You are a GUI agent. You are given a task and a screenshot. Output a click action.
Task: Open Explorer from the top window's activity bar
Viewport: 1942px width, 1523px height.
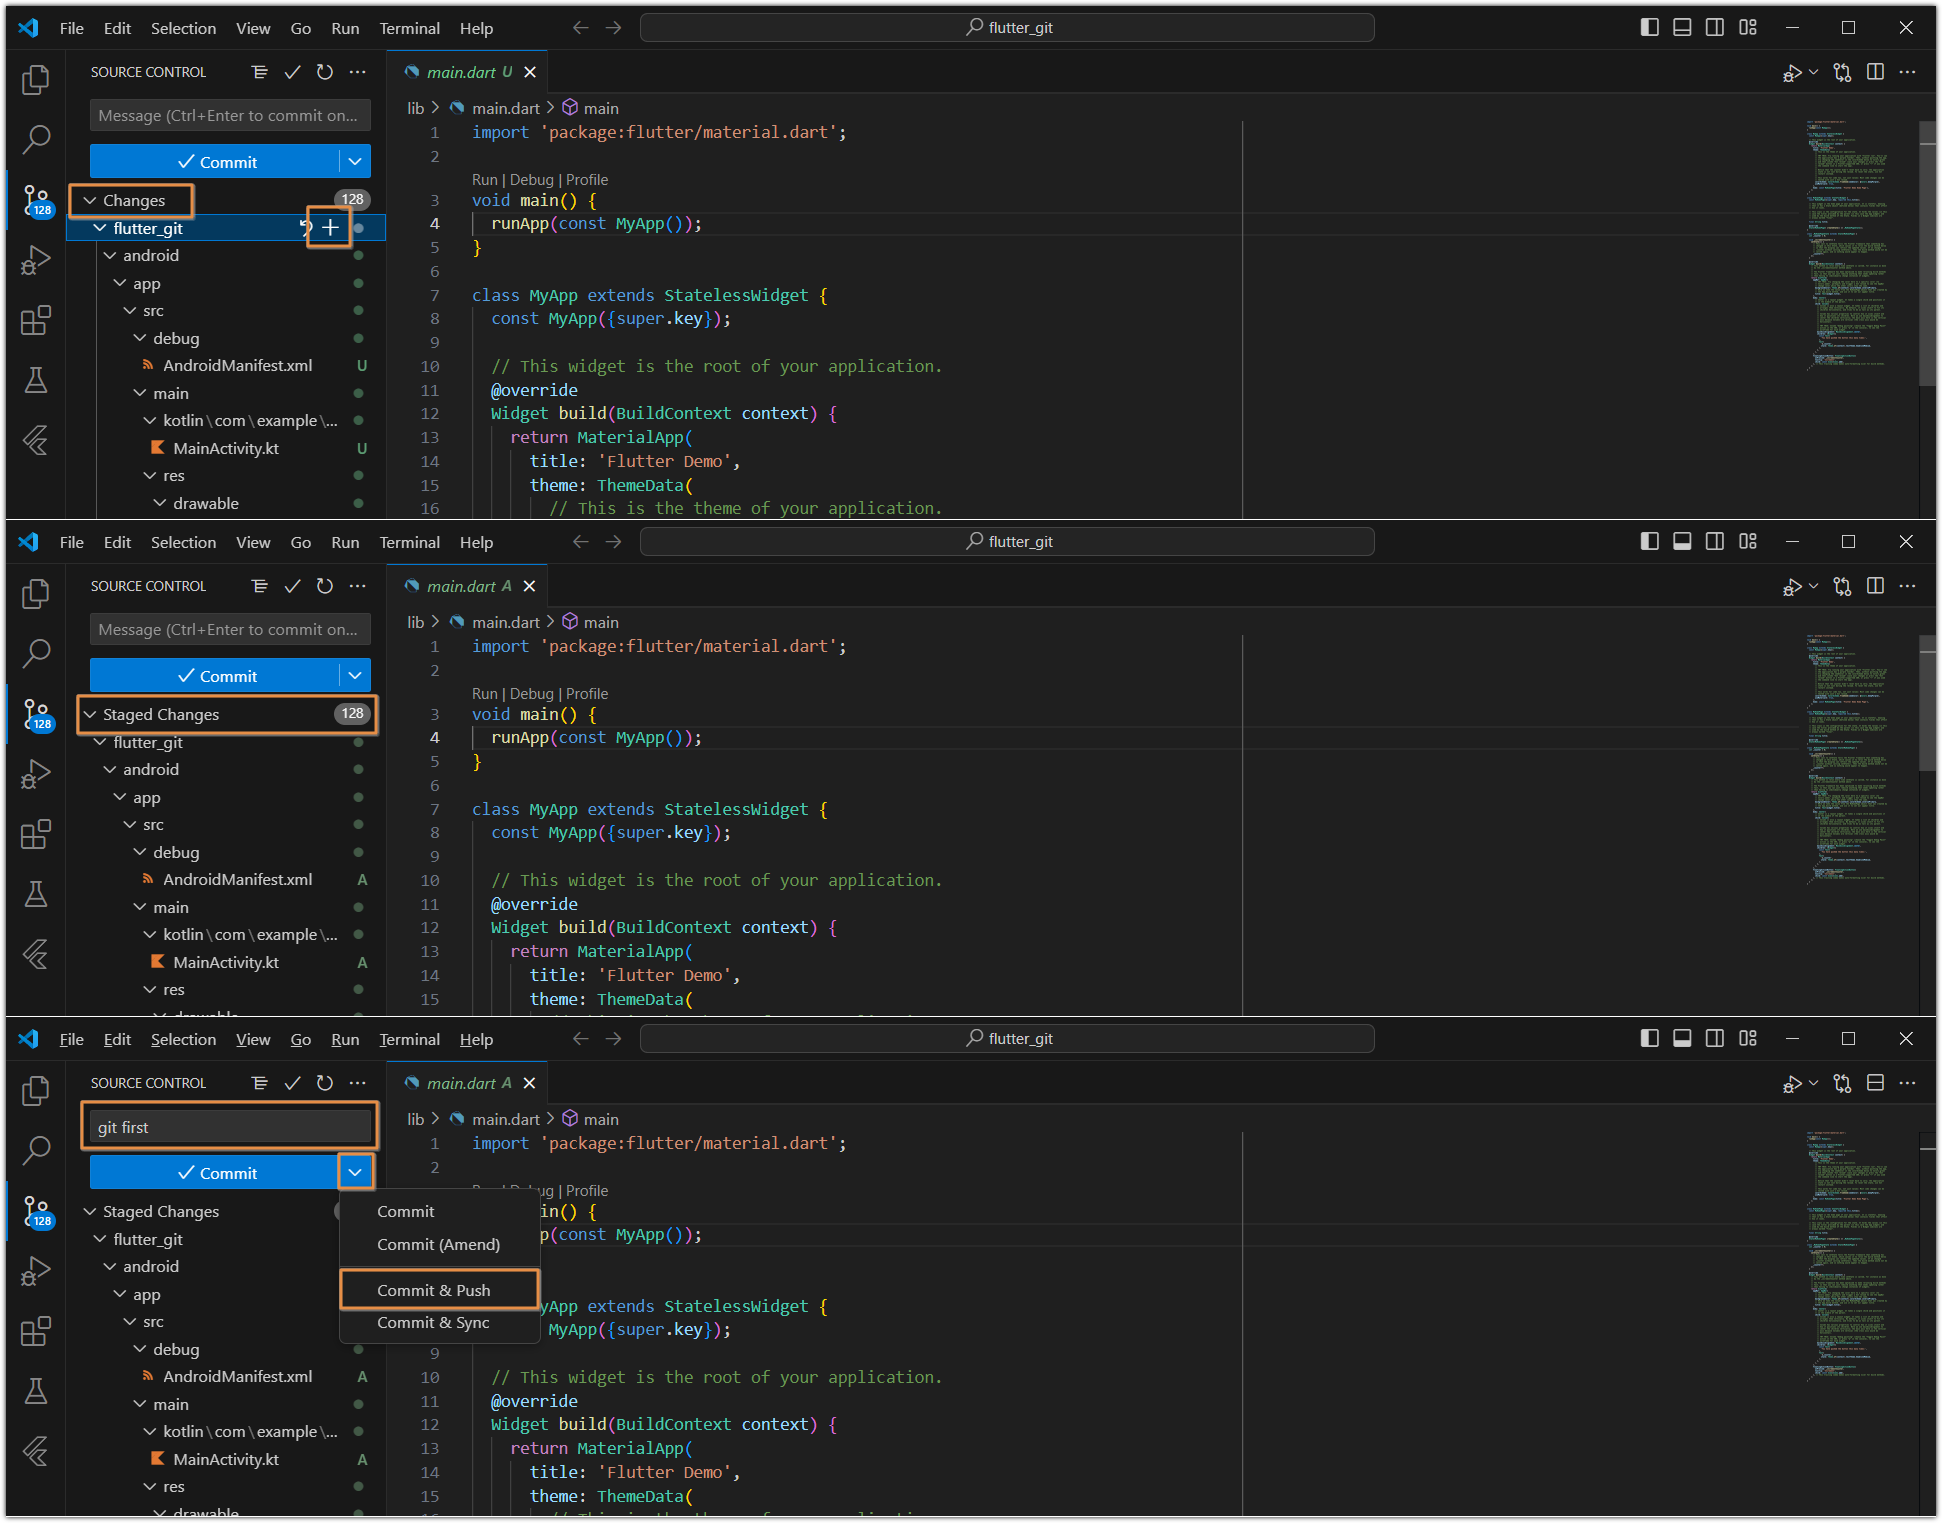(36, 79)
